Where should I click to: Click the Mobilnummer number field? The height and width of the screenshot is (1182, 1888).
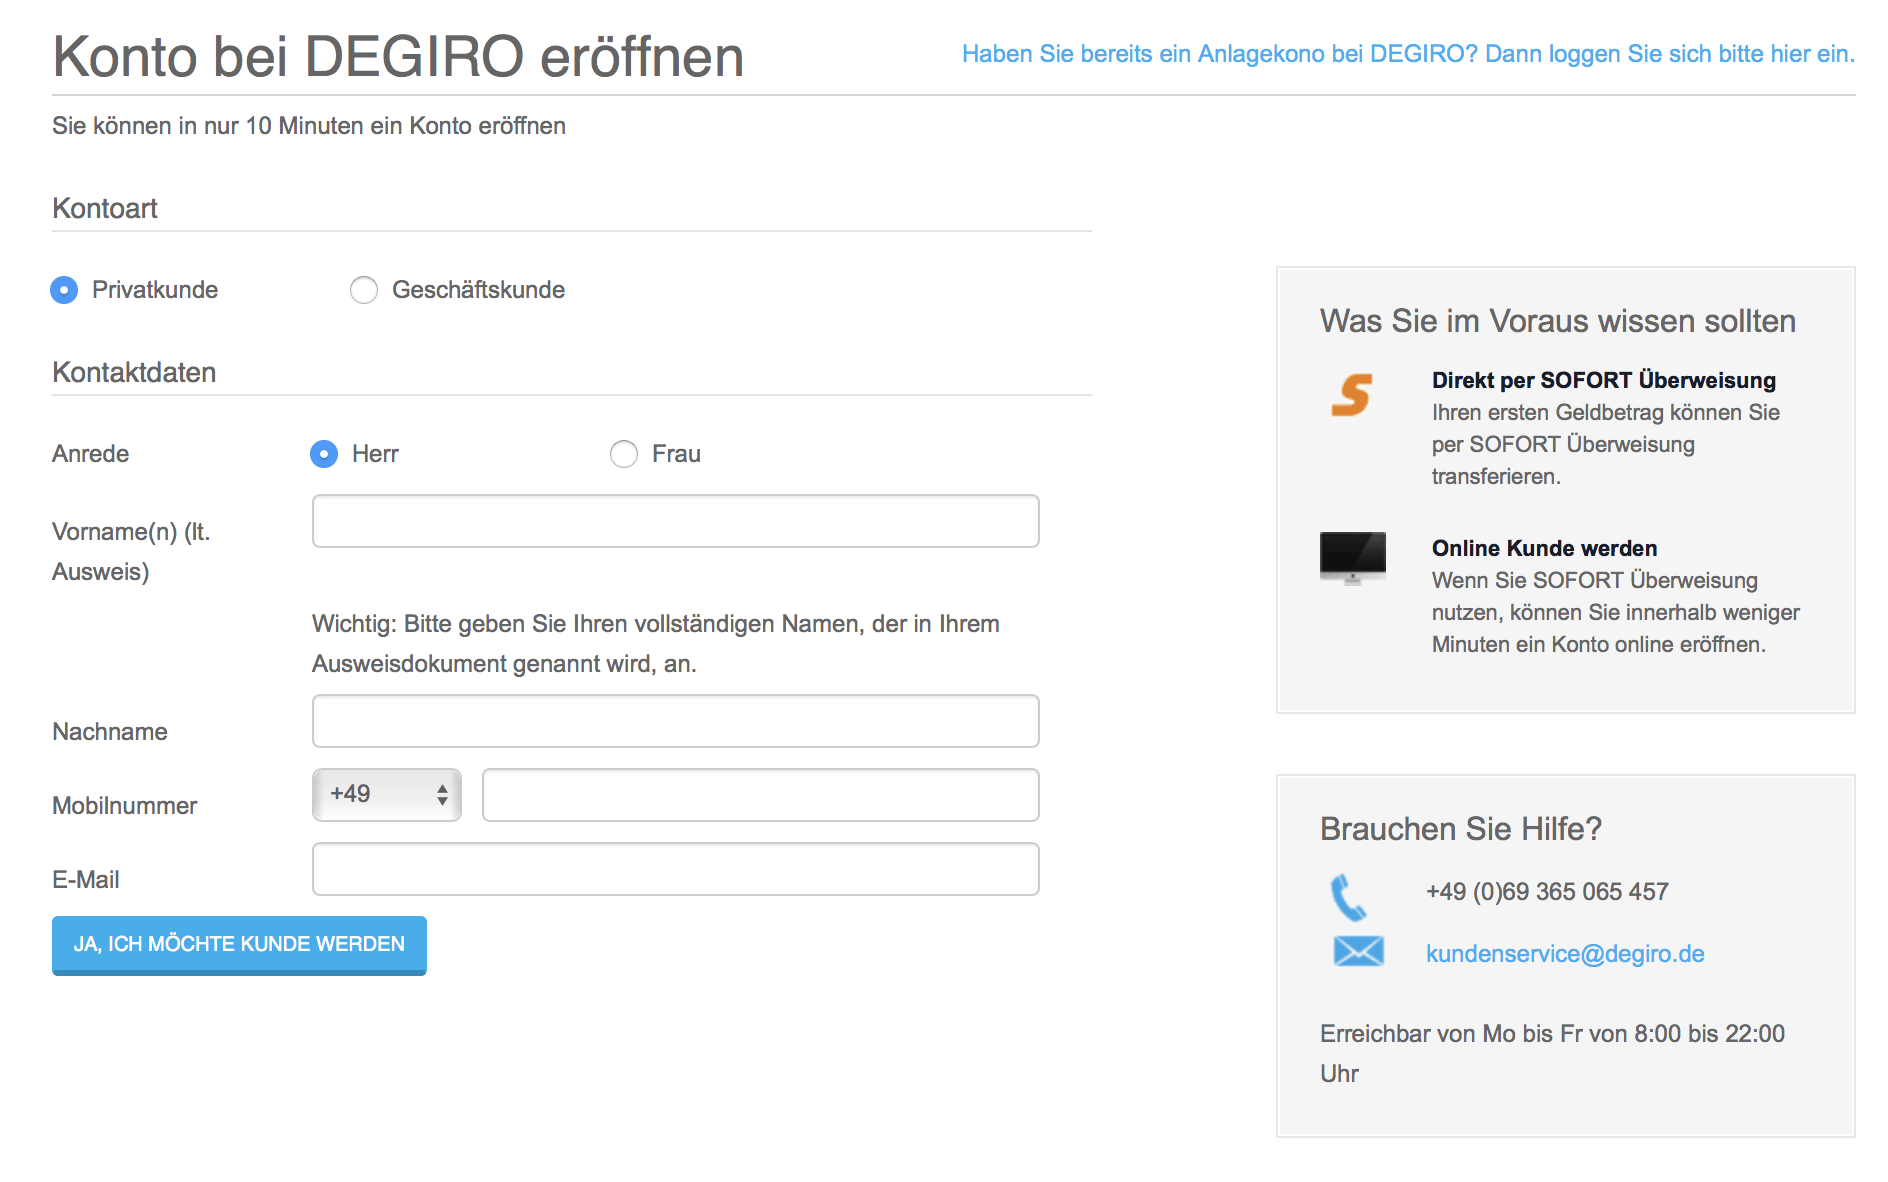click(761, 795)
